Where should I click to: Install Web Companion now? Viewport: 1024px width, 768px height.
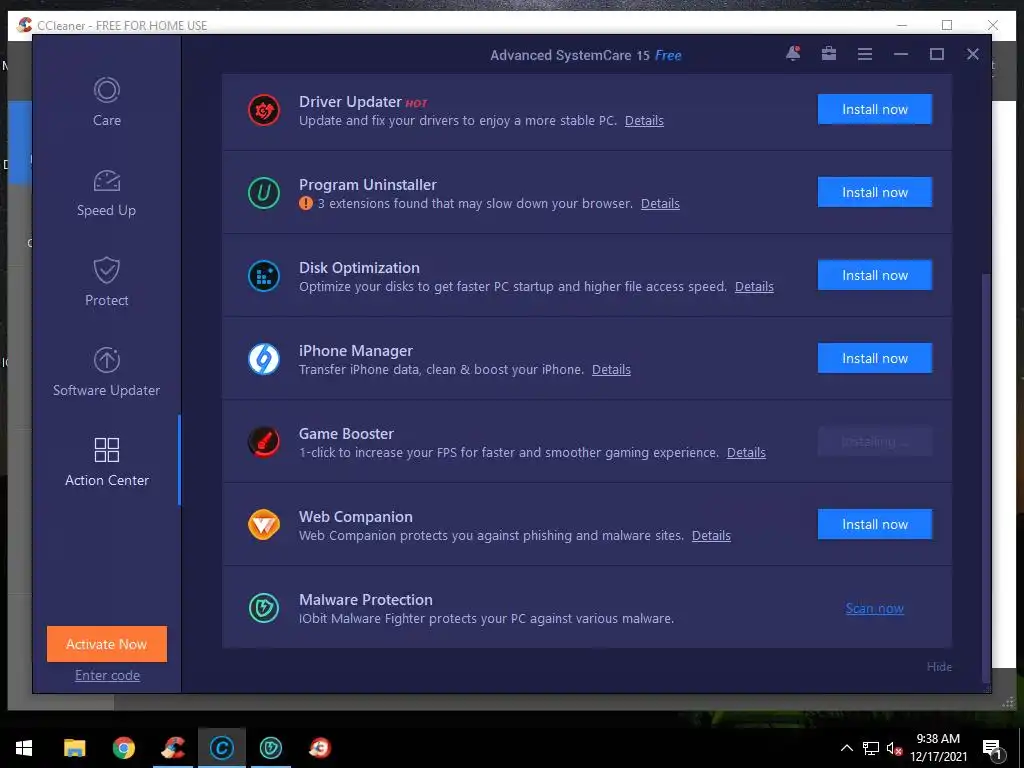pyautogui.click(x=874, y=524)
